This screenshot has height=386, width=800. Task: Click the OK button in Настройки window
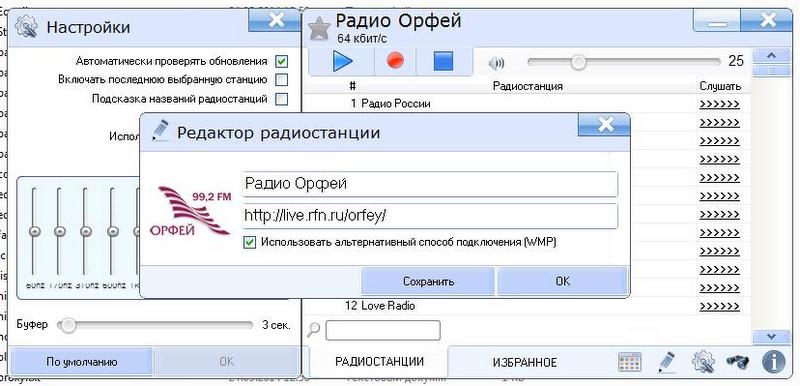coord(227,362)
